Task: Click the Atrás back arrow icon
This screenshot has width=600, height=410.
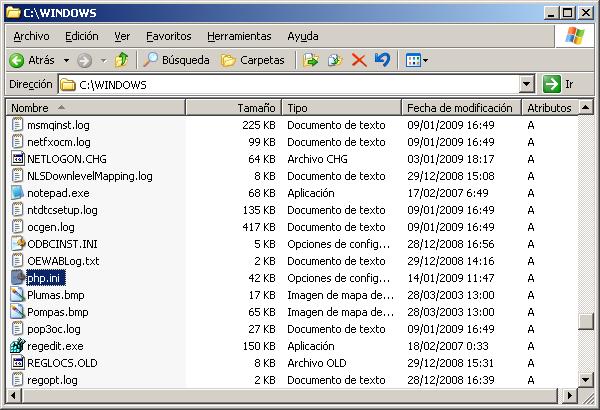Action: point(18,60)
